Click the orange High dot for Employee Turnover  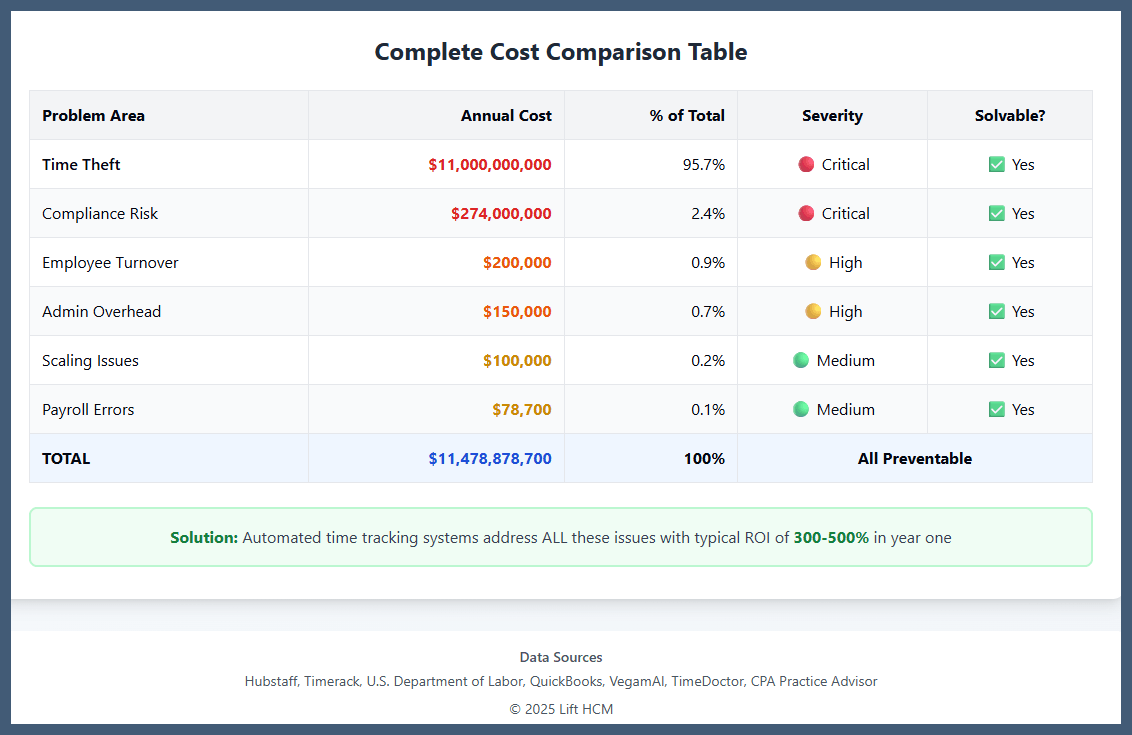tap(813, 262)
